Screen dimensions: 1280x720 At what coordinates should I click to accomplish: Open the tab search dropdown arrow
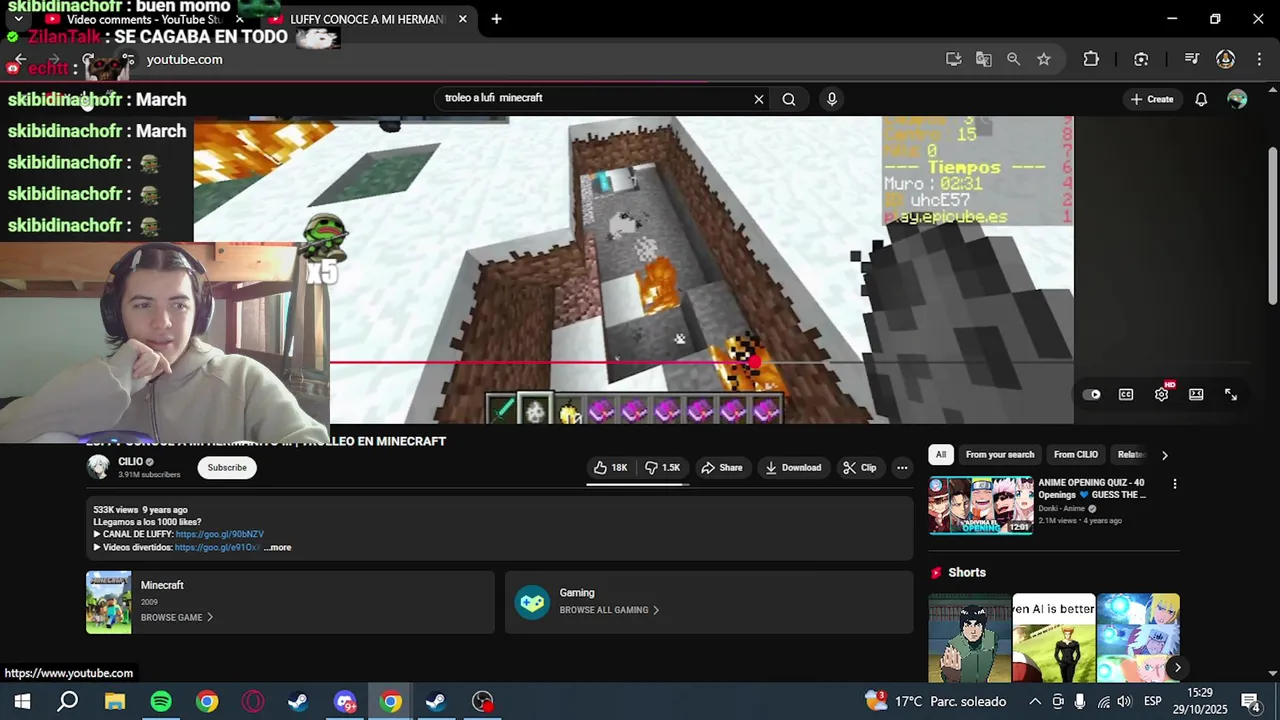[x=18, y=19]
